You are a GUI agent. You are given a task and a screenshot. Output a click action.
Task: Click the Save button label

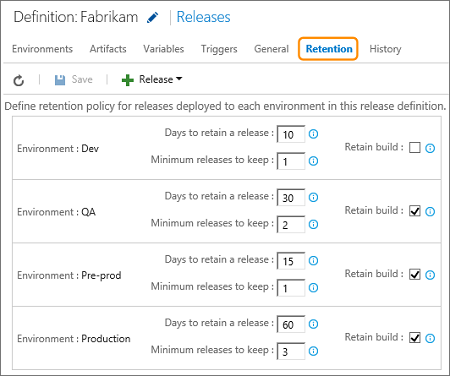pos(82,80)
